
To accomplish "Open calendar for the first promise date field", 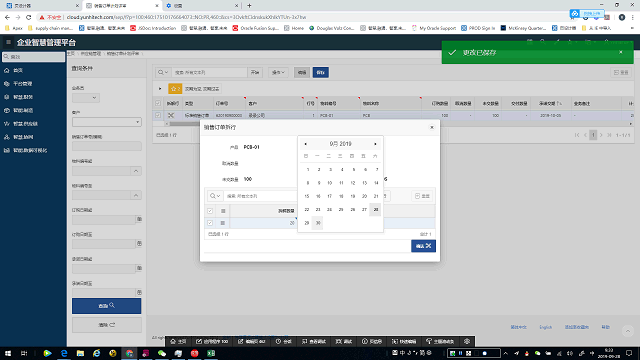I will [x=139, y=268].
